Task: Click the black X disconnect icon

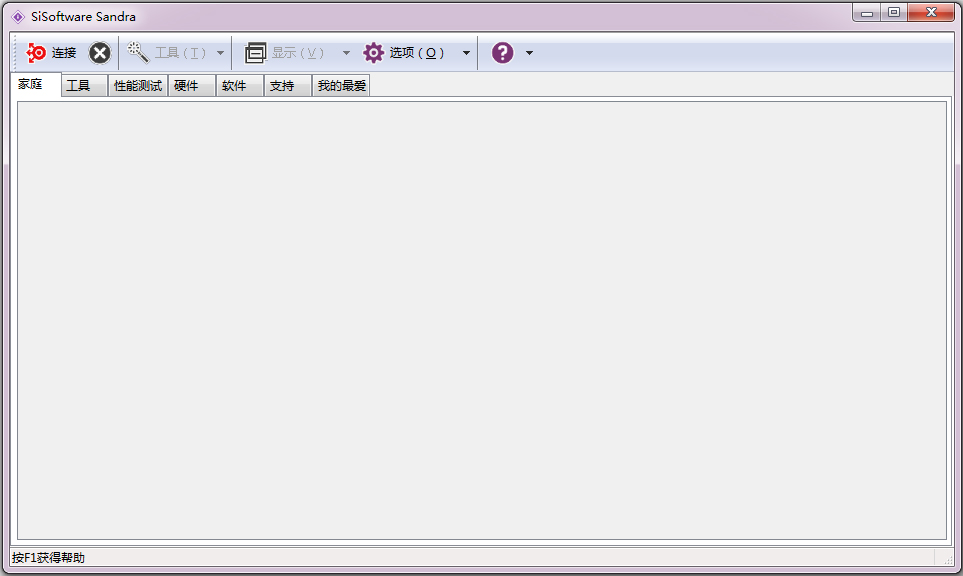Action: coord(99,53)
